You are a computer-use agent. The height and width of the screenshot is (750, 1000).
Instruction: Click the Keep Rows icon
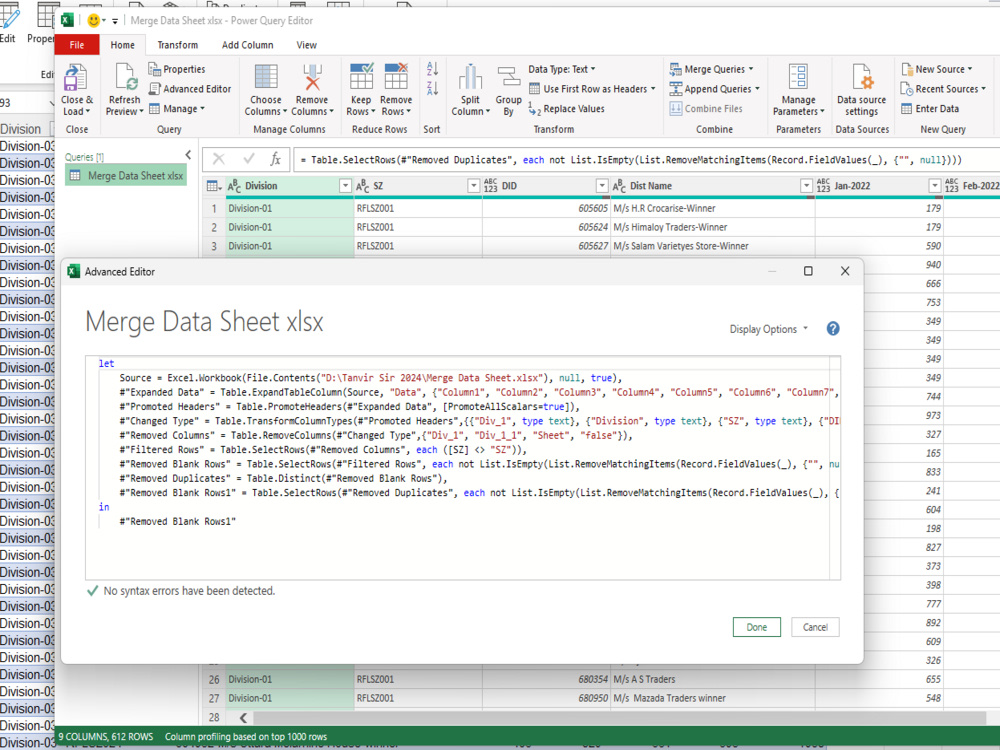(361, 77)
